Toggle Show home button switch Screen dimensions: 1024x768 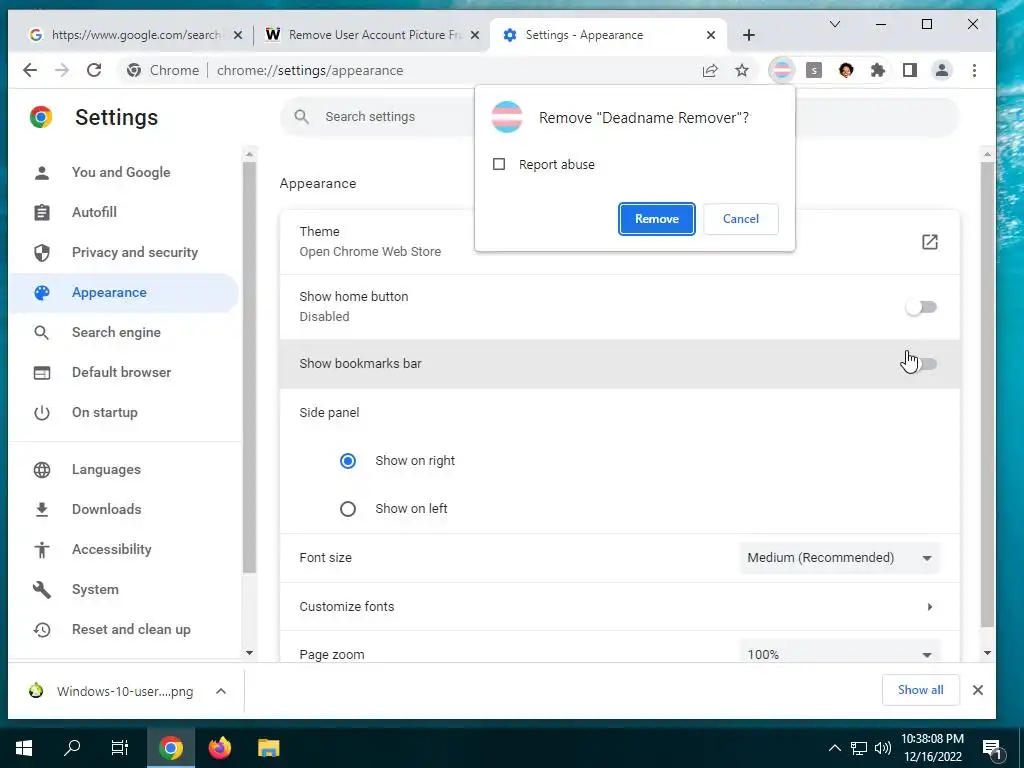[x=922, y=307]
